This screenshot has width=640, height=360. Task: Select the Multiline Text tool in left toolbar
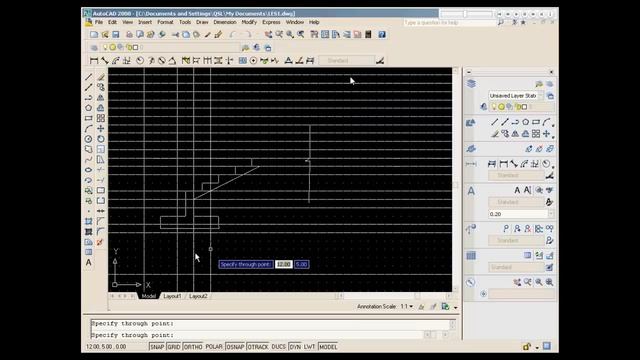point(89,262)
